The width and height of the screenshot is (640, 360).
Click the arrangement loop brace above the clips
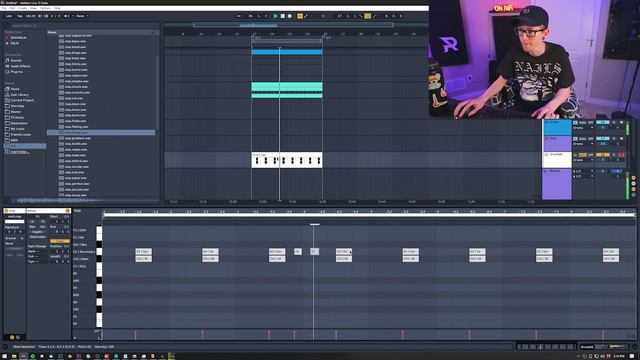(287, 40)
